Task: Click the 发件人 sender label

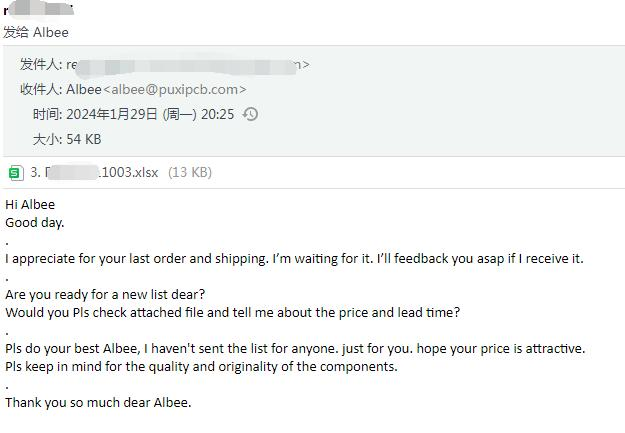Action: pyautogui.click(x=40, y=64)
